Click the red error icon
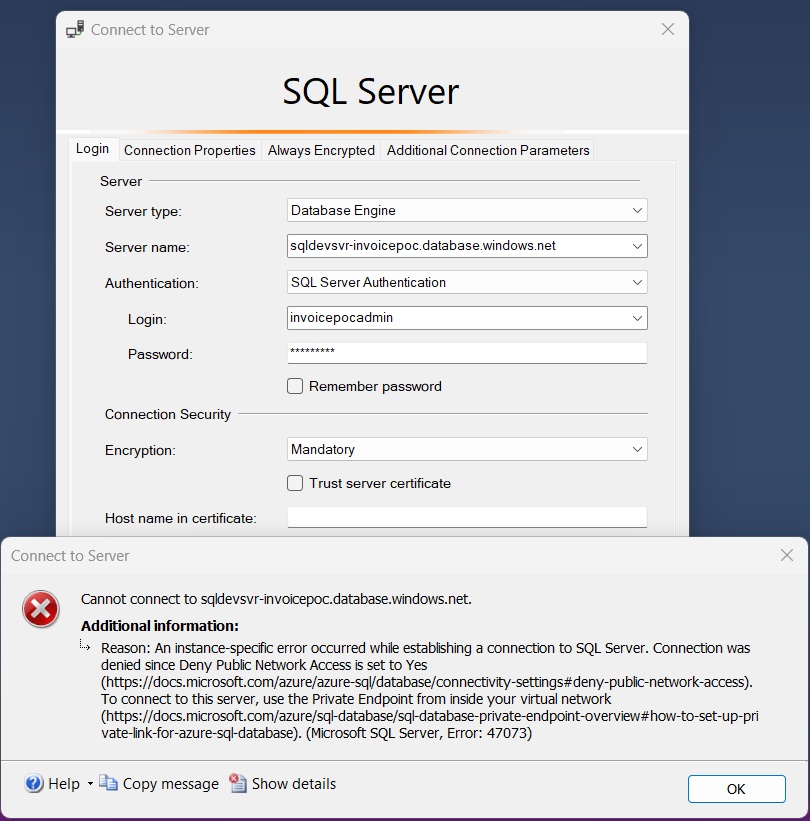The image size is (810, 821). pos(41,609)
